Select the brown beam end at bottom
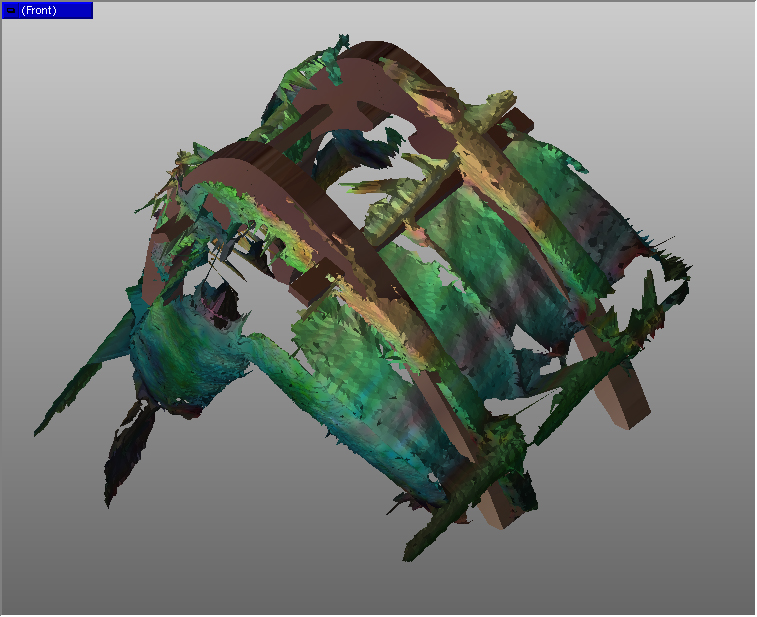Image resolution: width=757 pixels, height=617 pixels. (x=497, y=514)
